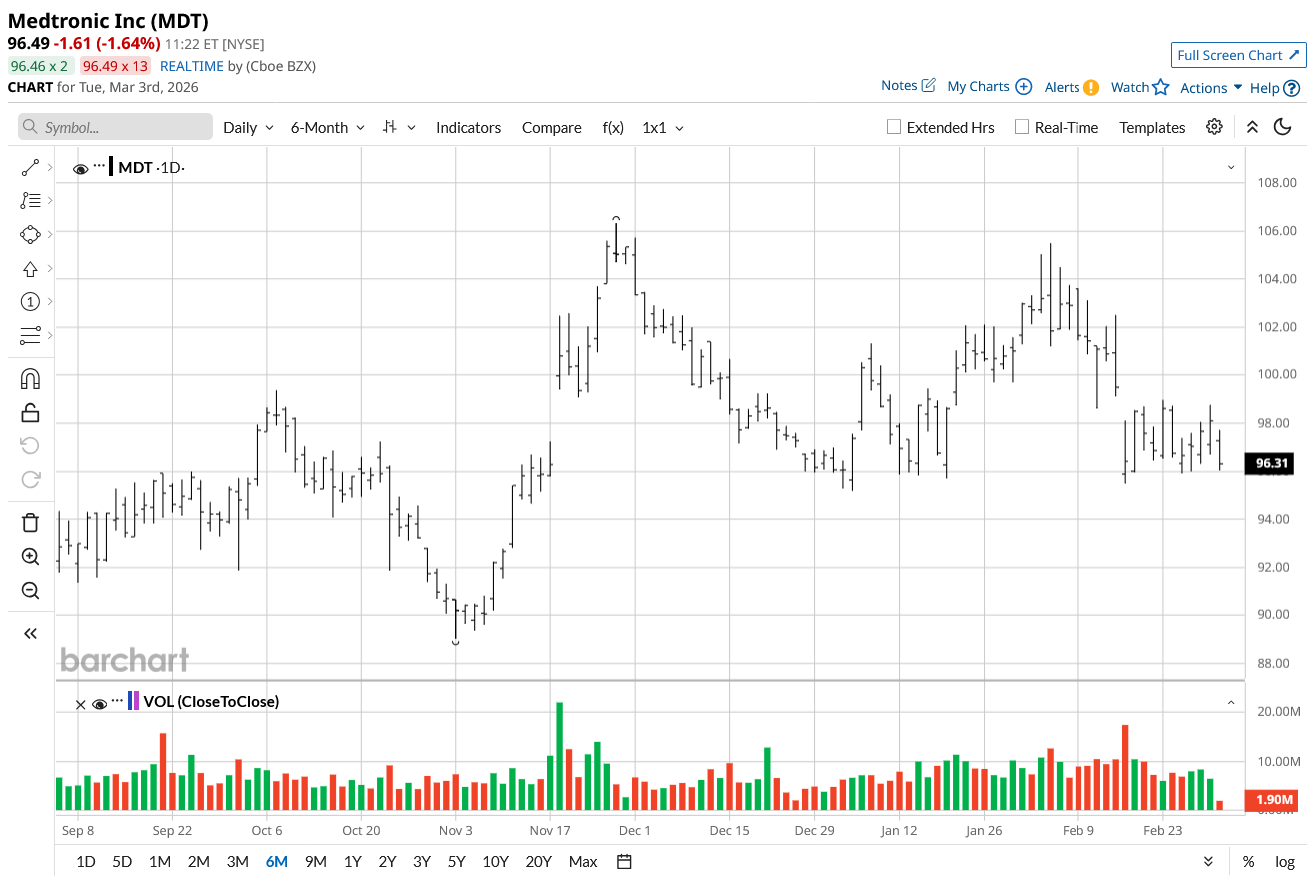Select the 3M range tab
Screen dimensions: 1308x876
[x=237, y=861]
